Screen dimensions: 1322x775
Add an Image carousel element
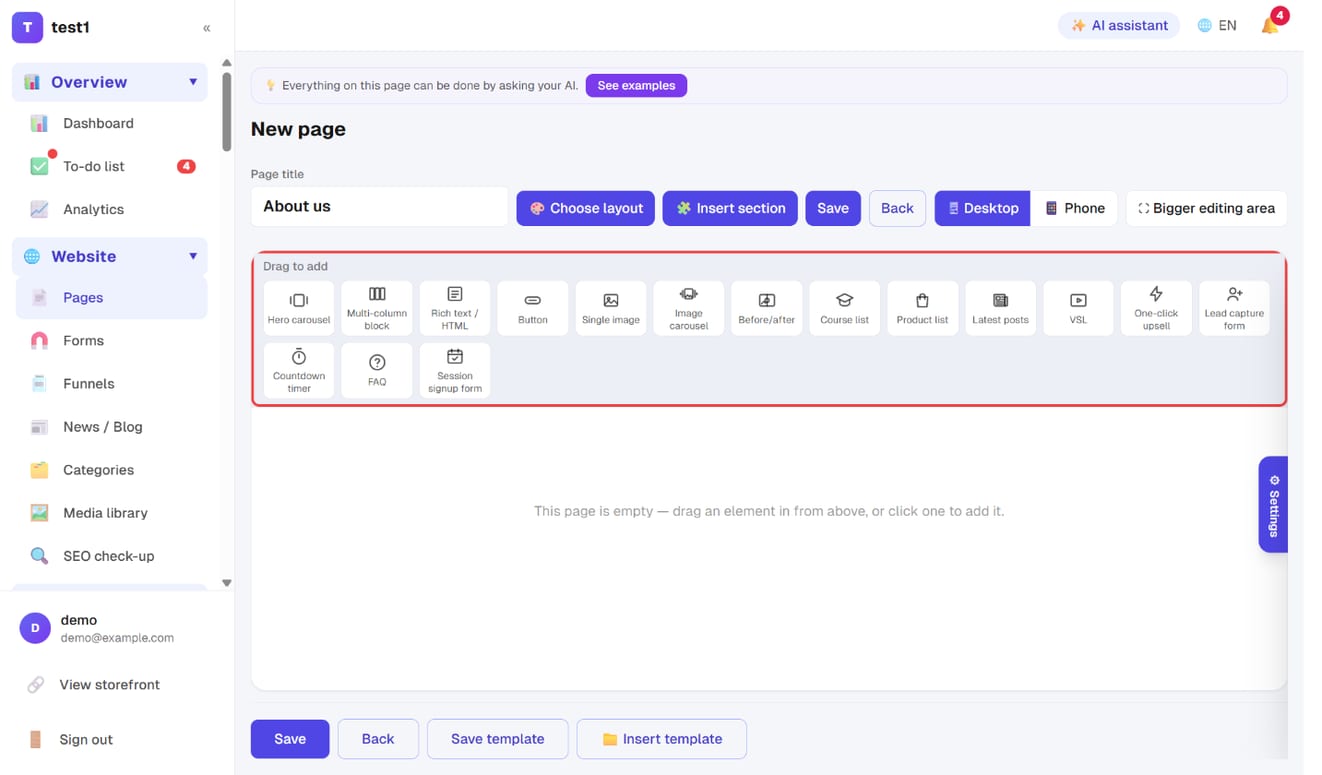689,308
